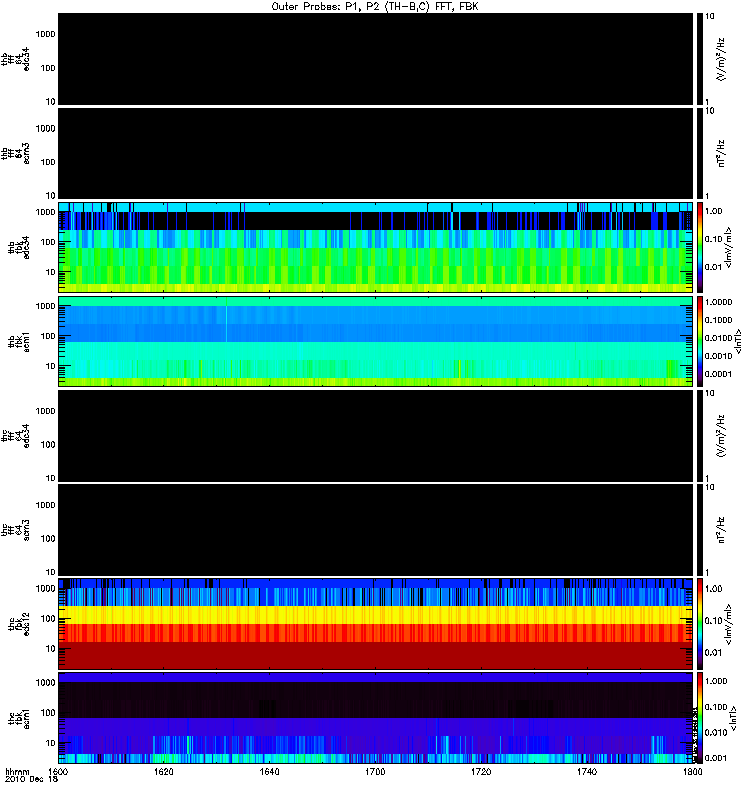Open the thb fbk edc34 spectrogram panel
750x800 pixels.
[x=376, y=247]
